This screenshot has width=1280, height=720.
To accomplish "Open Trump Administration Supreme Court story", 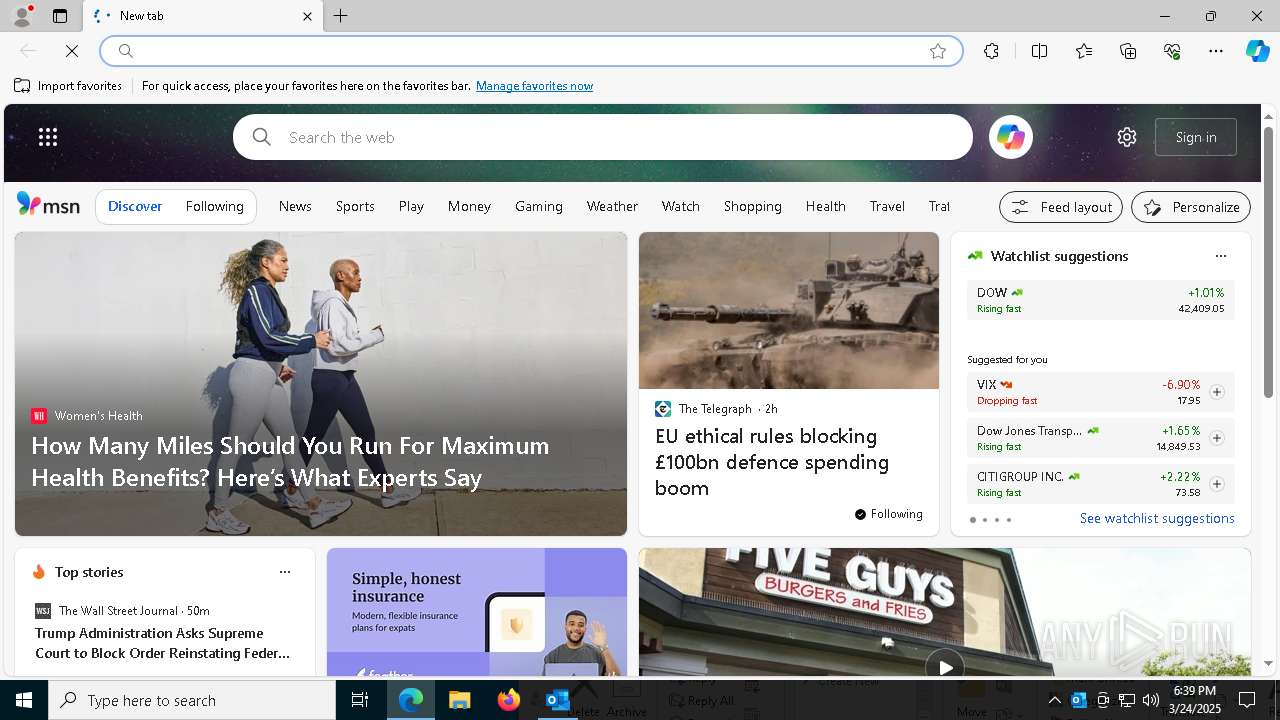I will coord(163,643).
